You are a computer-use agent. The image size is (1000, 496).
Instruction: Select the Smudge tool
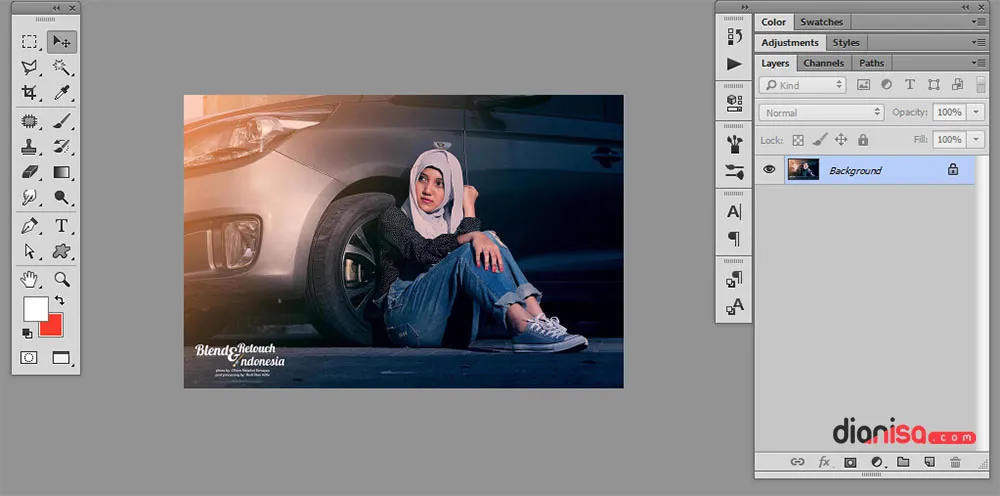[29, 198]
